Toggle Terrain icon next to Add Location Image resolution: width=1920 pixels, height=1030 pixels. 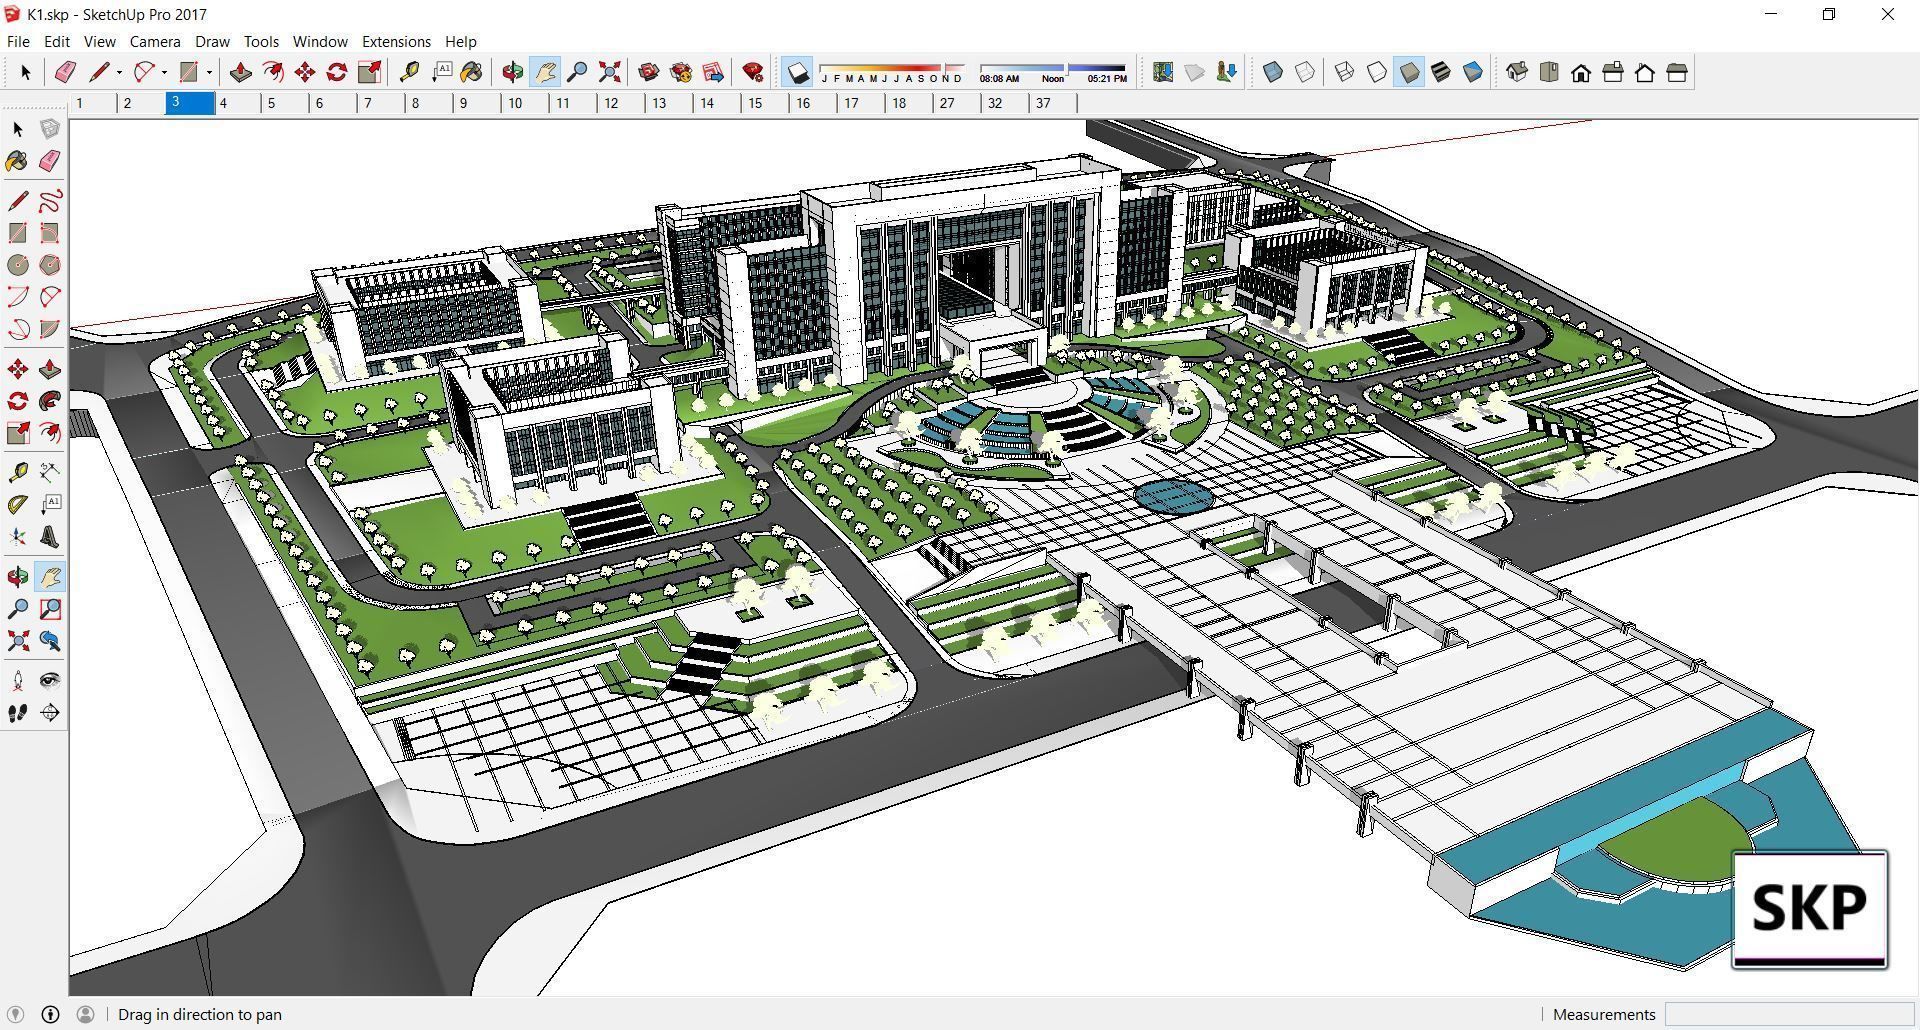click(1195, 72)
